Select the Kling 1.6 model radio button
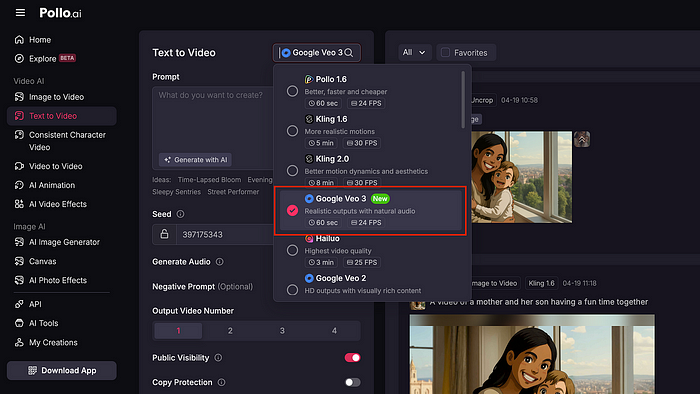The width and height of the screenshot is (700, 394). (x=292, y=131)
